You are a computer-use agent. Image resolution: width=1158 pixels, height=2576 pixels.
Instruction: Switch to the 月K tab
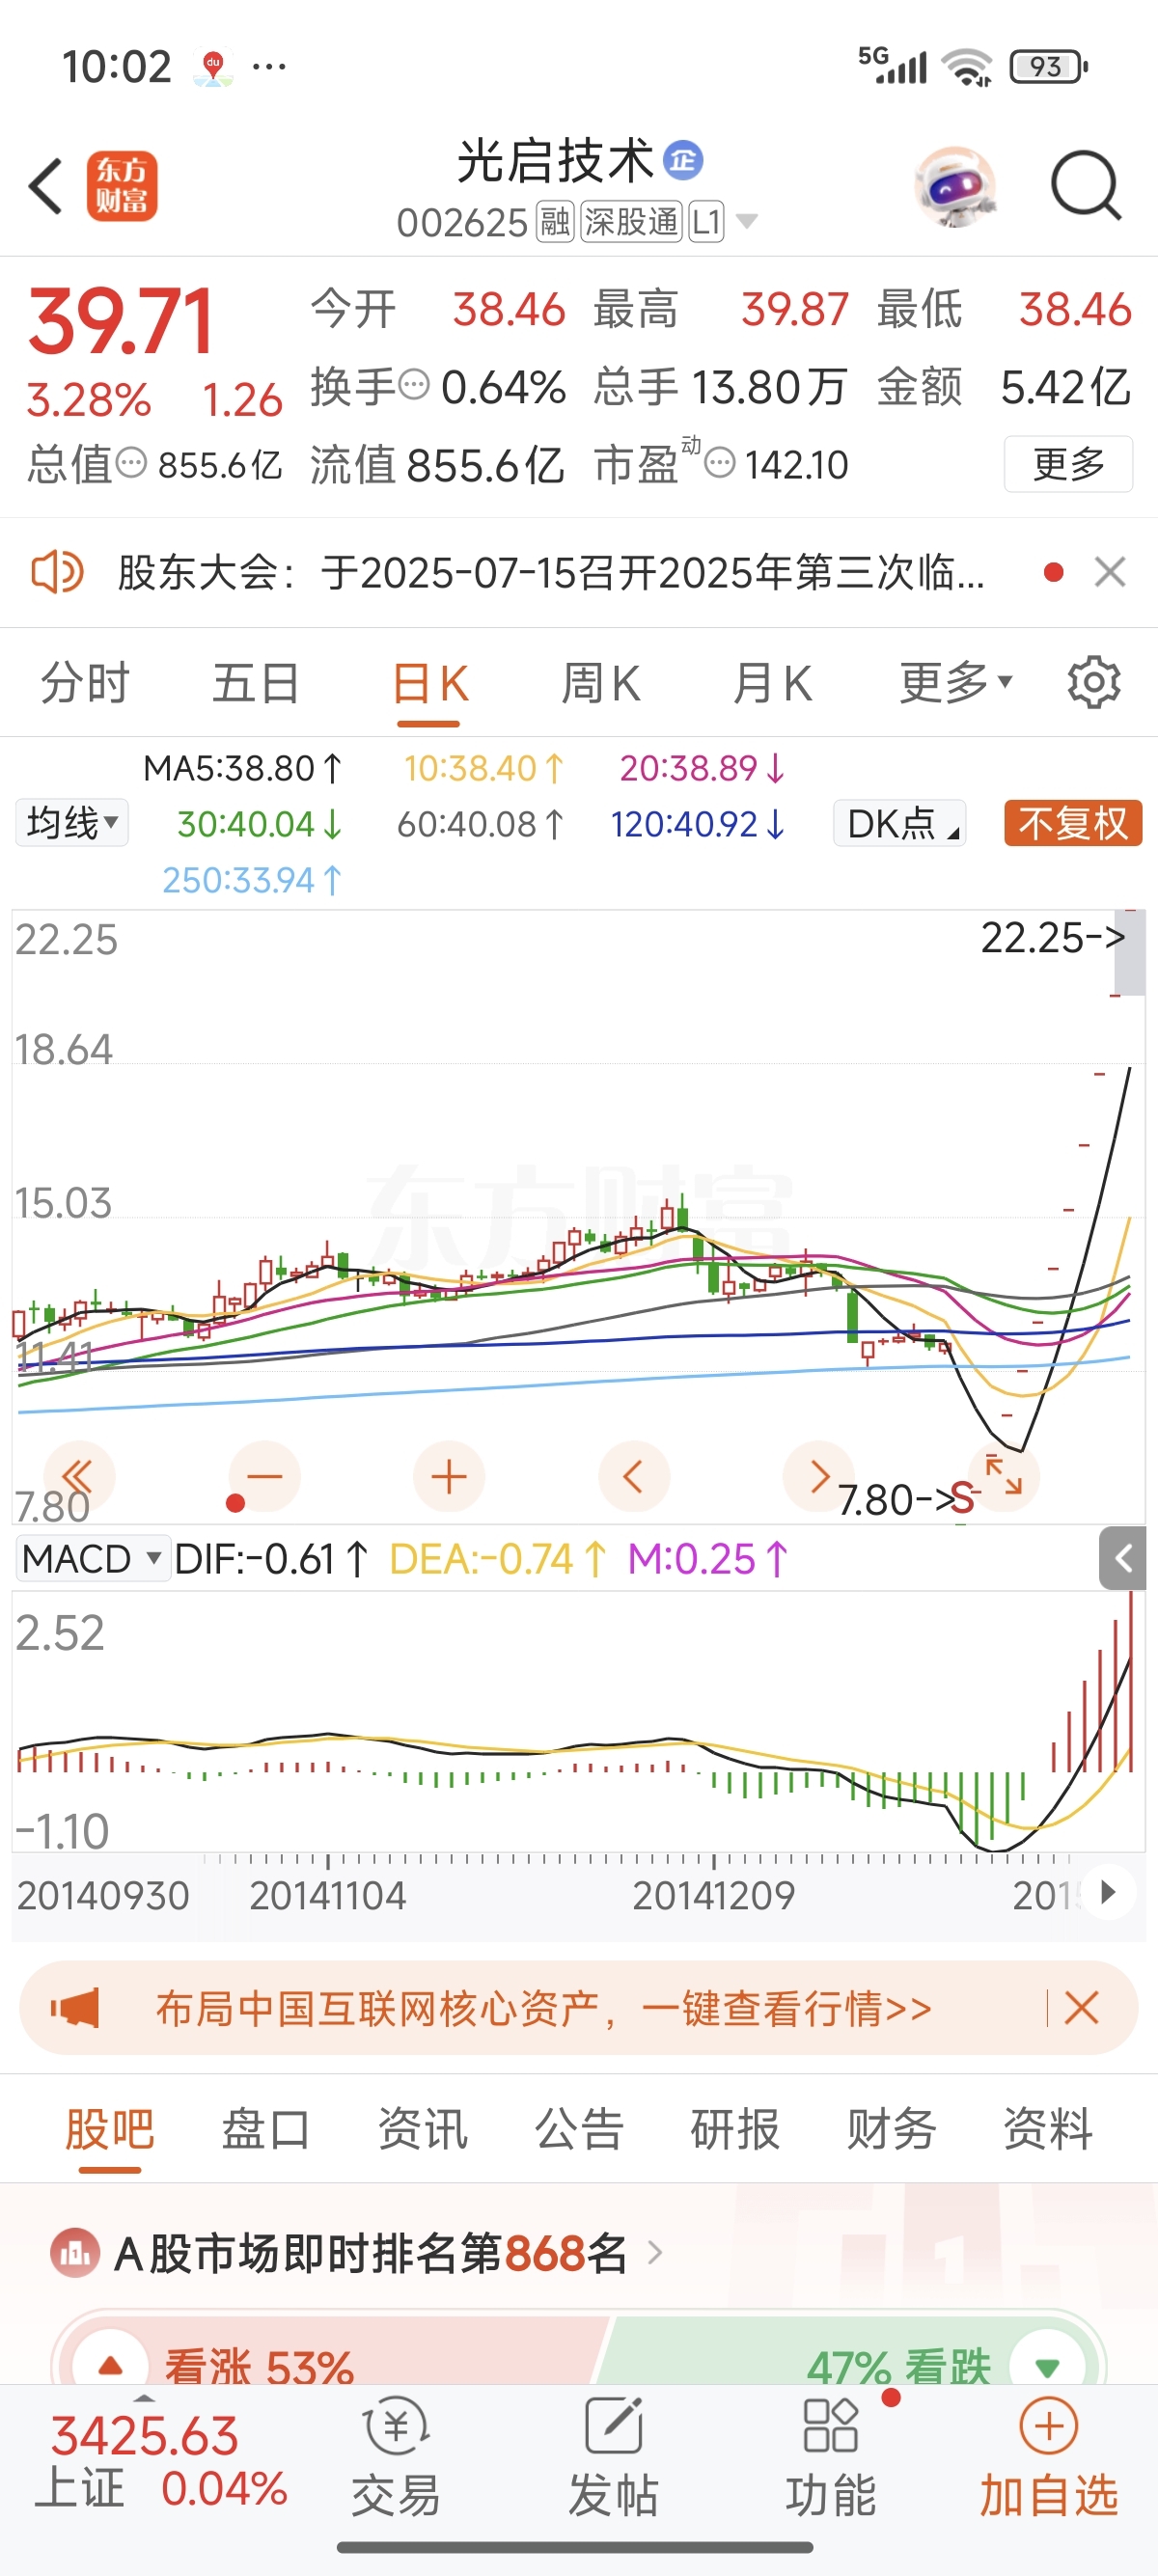(x=772, y=683)
